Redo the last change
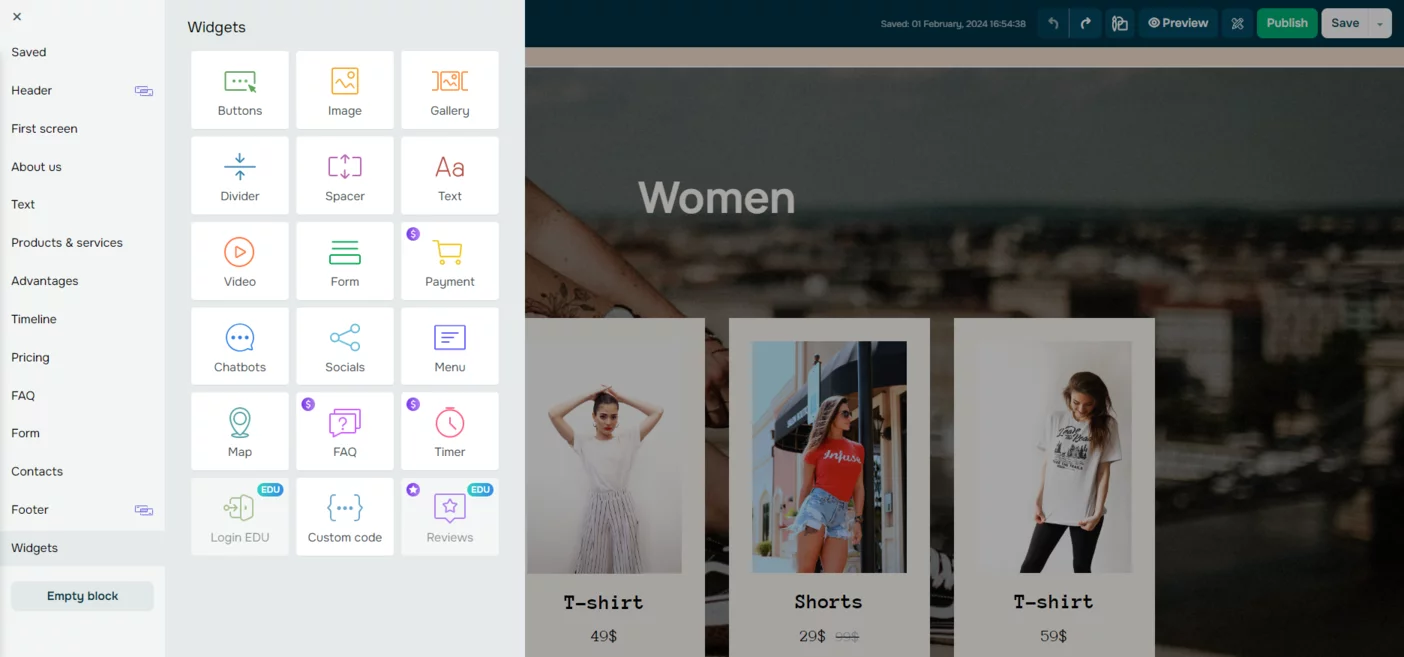The height and width of the screenshot is (657, 1404). pyautogui.click(x=1085, y=22)
